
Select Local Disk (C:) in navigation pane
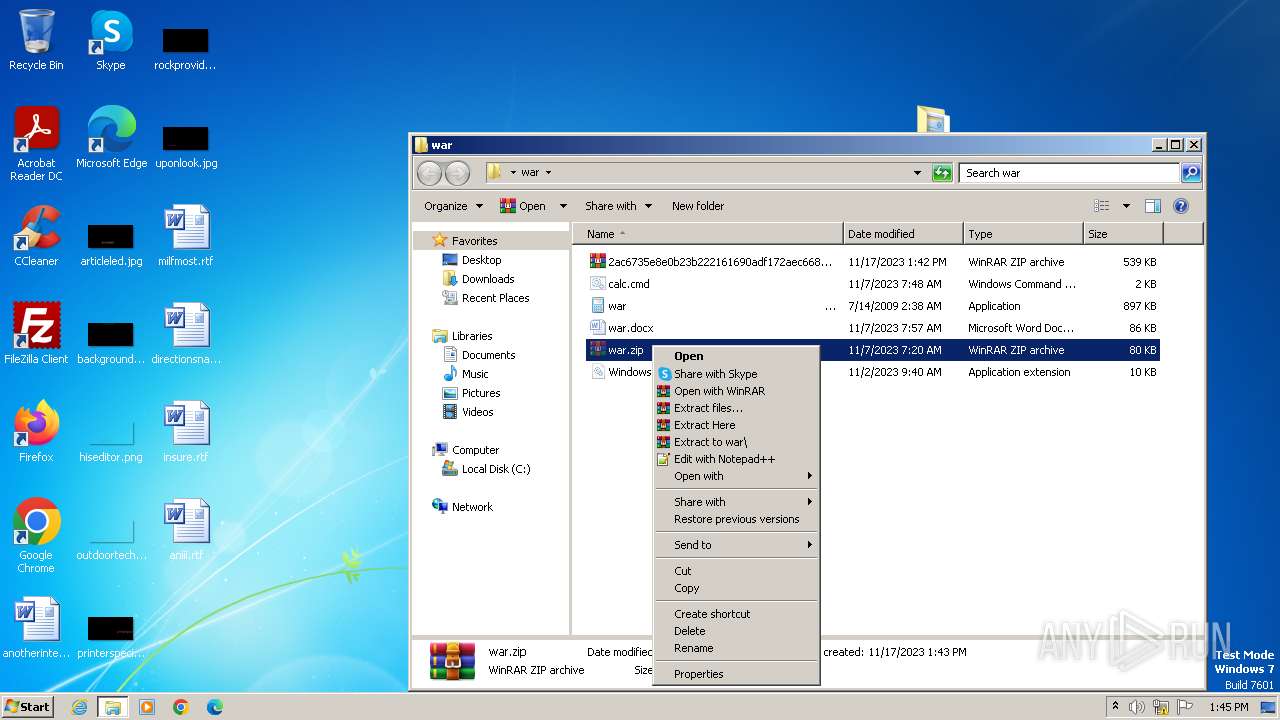click(496, 469)
